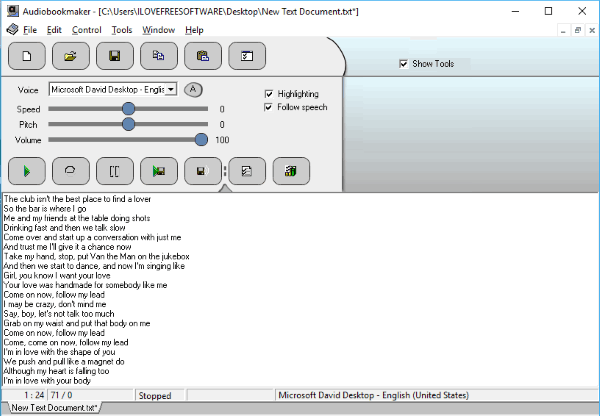Screen dimensions: 600x416
Task: Click the '71 / 0' status bar cell
Action: click(x=62, y=395)
